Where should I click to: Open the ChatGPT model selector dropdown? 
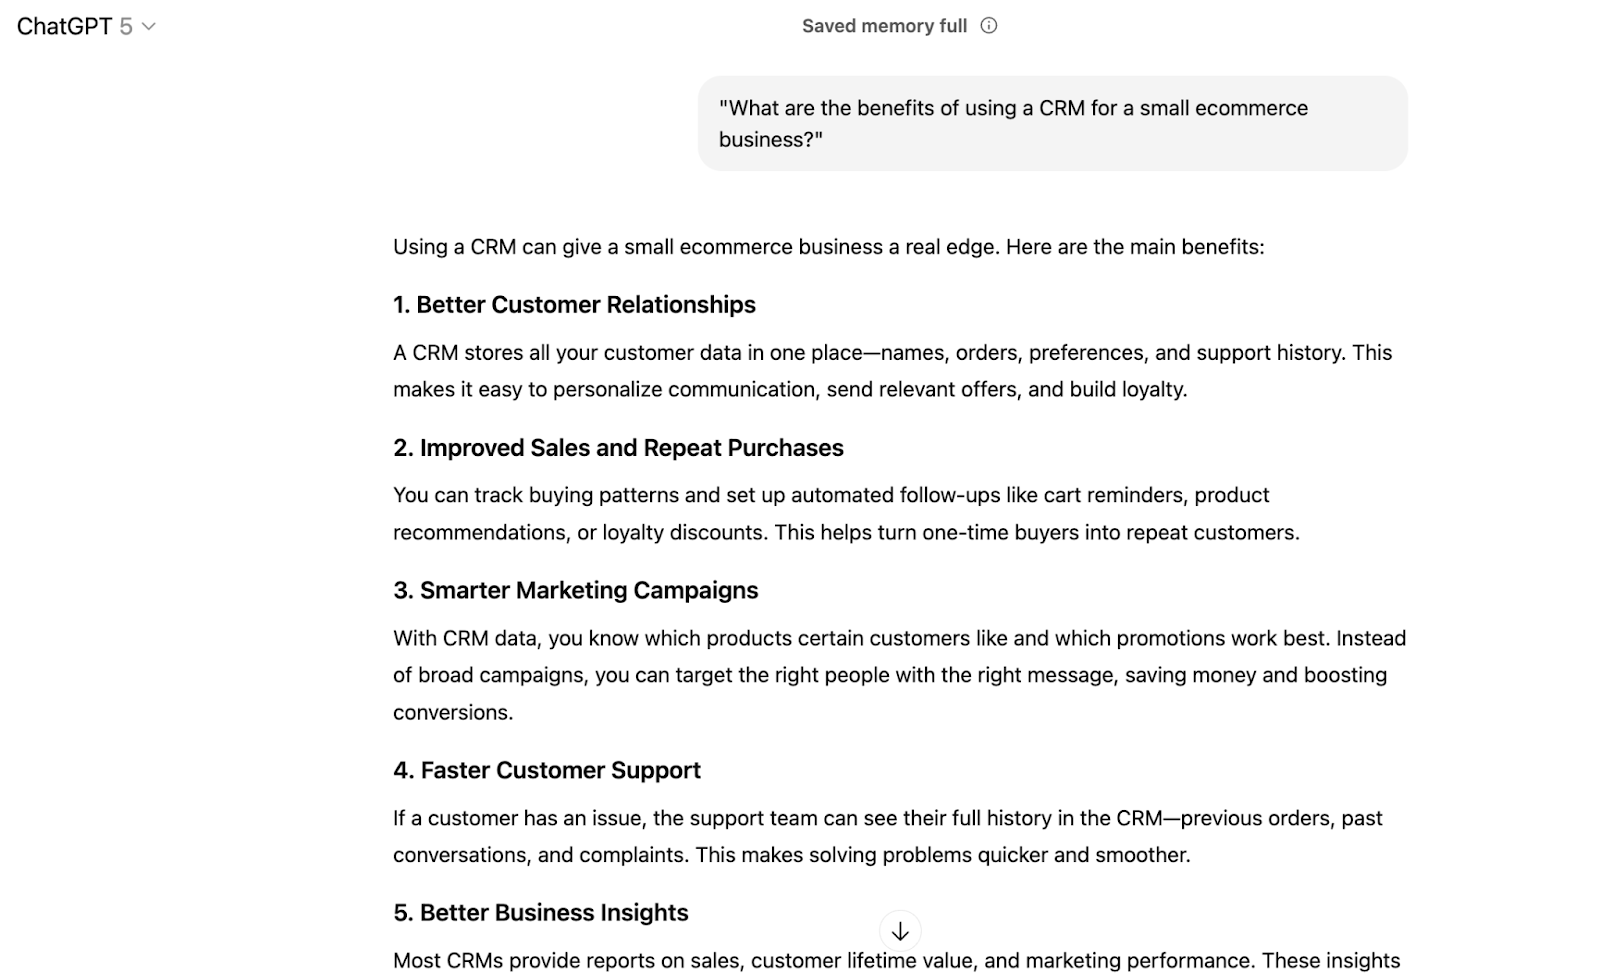[x=85, y=26]
